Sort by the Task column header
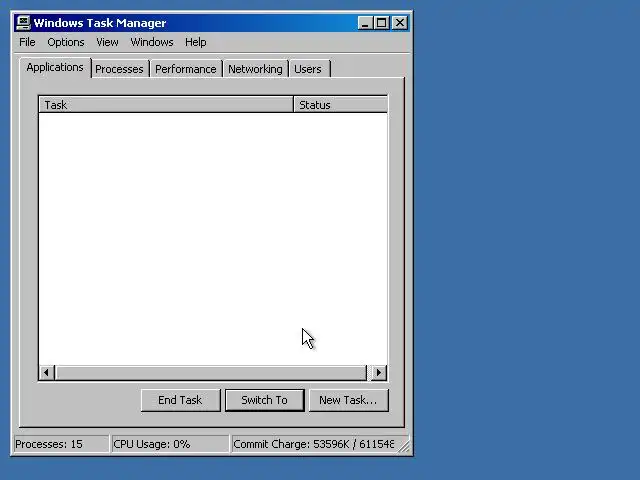Image resolution: width=640 pixels, height=480 pixels. point(166,105)
